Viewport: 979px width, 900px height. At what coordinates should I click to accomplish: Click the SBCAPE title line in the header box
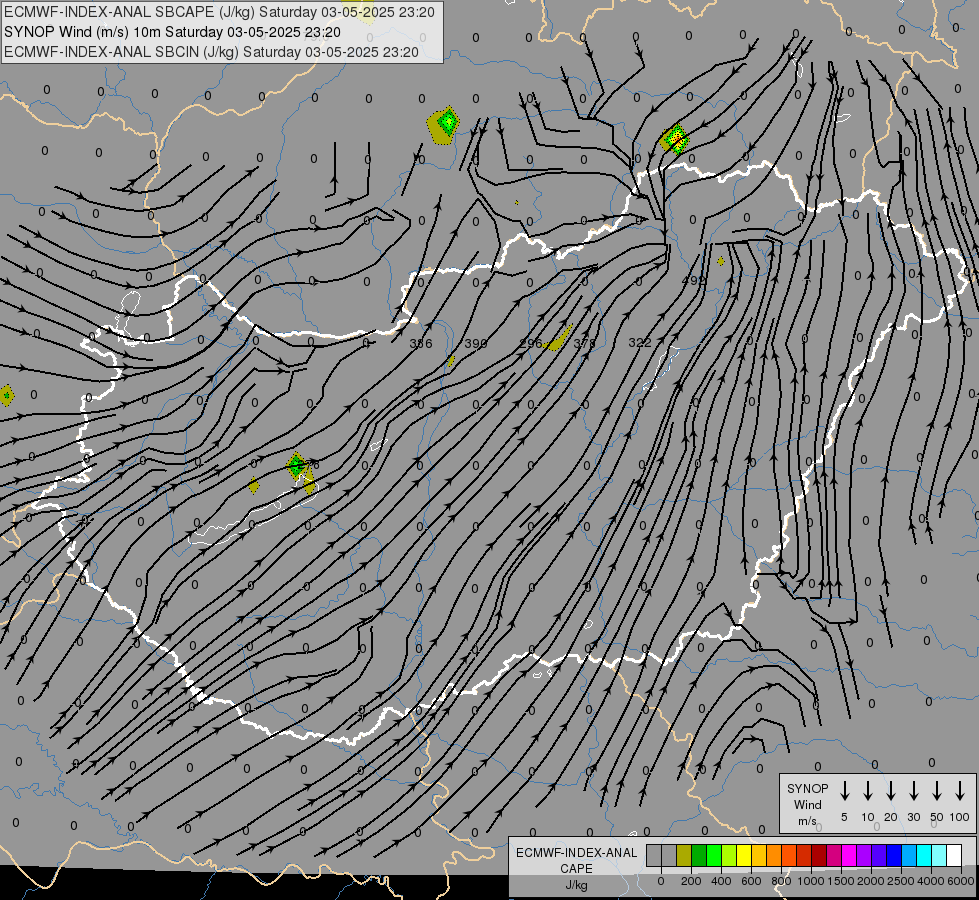click(219, 12)
